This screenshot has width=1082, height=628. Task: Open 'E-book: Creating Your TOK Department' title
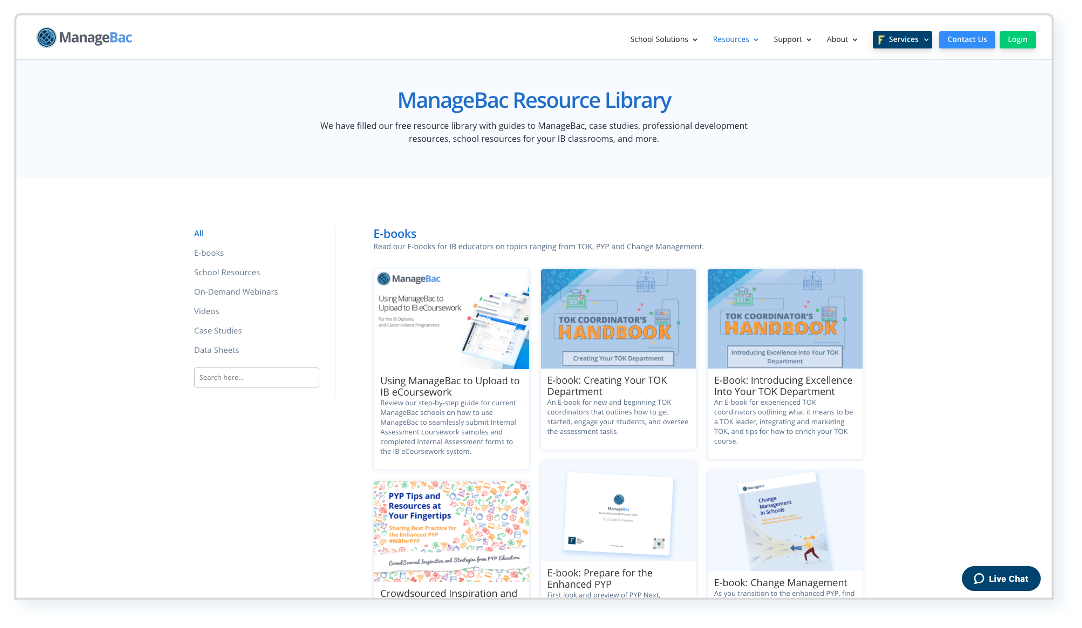point(607,386)
